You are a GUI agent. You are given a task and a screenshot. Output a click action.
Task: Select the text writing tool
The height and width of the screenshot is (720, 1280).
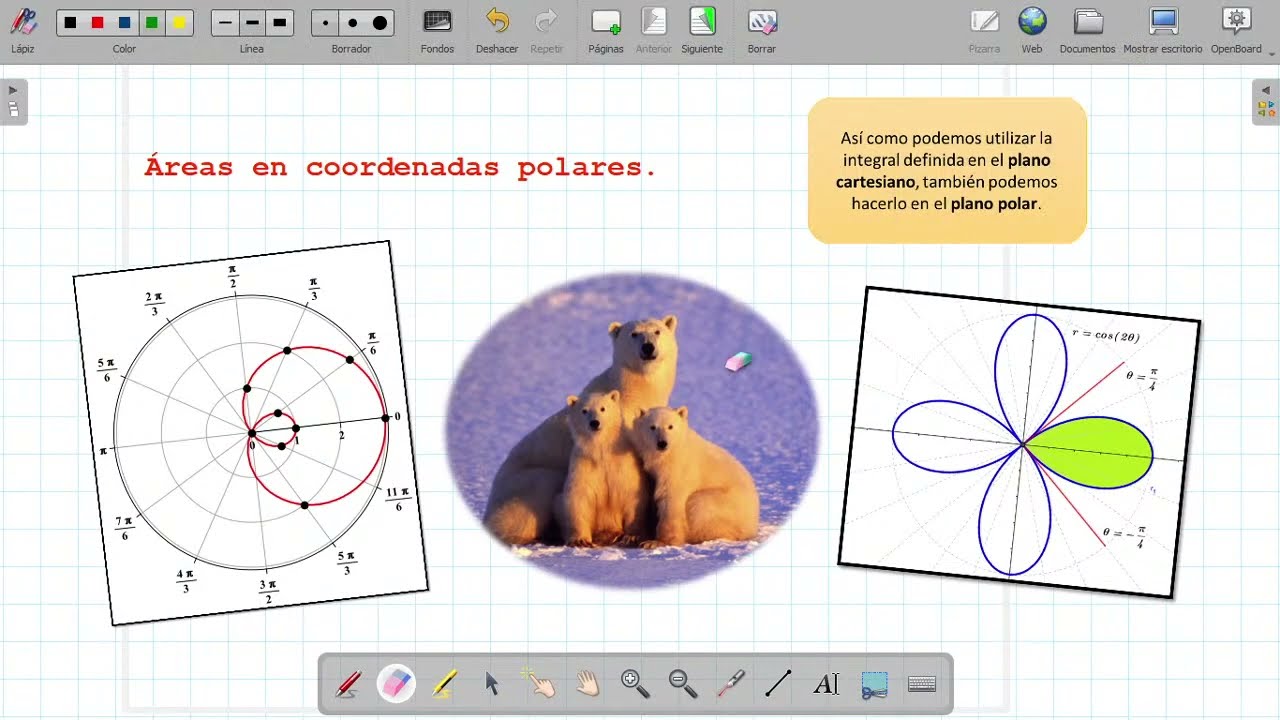tap(826, 684)
